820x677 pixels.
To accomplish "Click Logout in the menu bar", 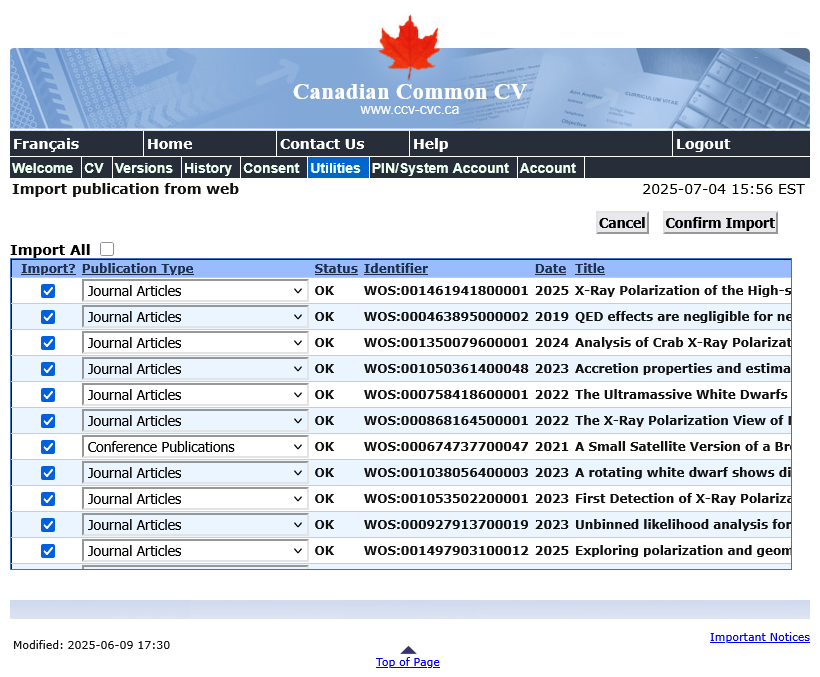I will click(703, 144).
